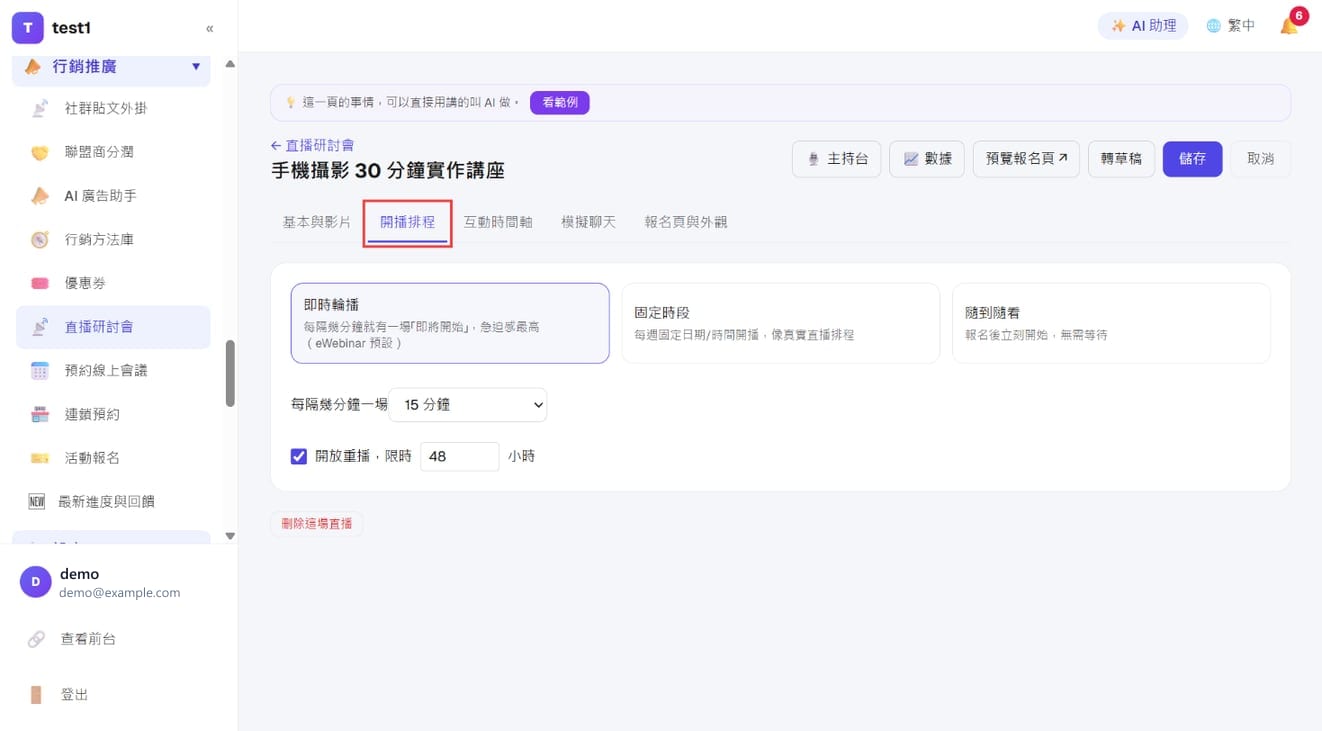Collapse the 行銷推廣 sidebar section
Viewport: 1322px width, 731px height.
click(111, 67)
